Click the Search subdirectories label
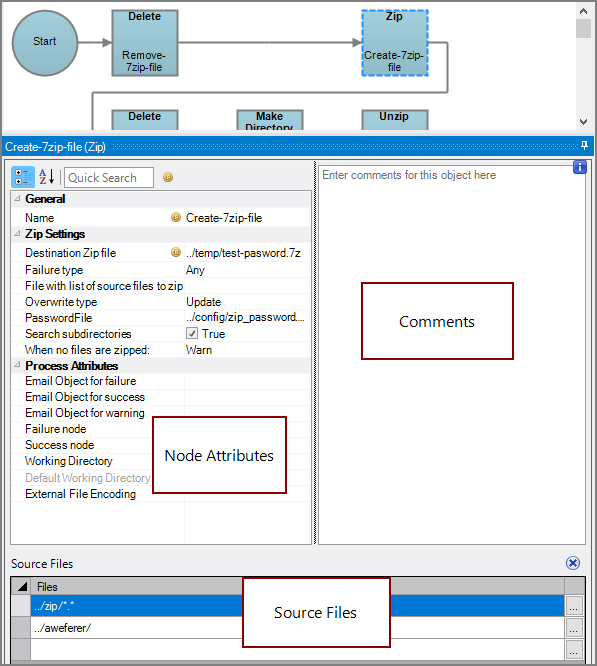The width and height of the screenshot is (597, 666). pyautogui.click(x=78, y=334)
